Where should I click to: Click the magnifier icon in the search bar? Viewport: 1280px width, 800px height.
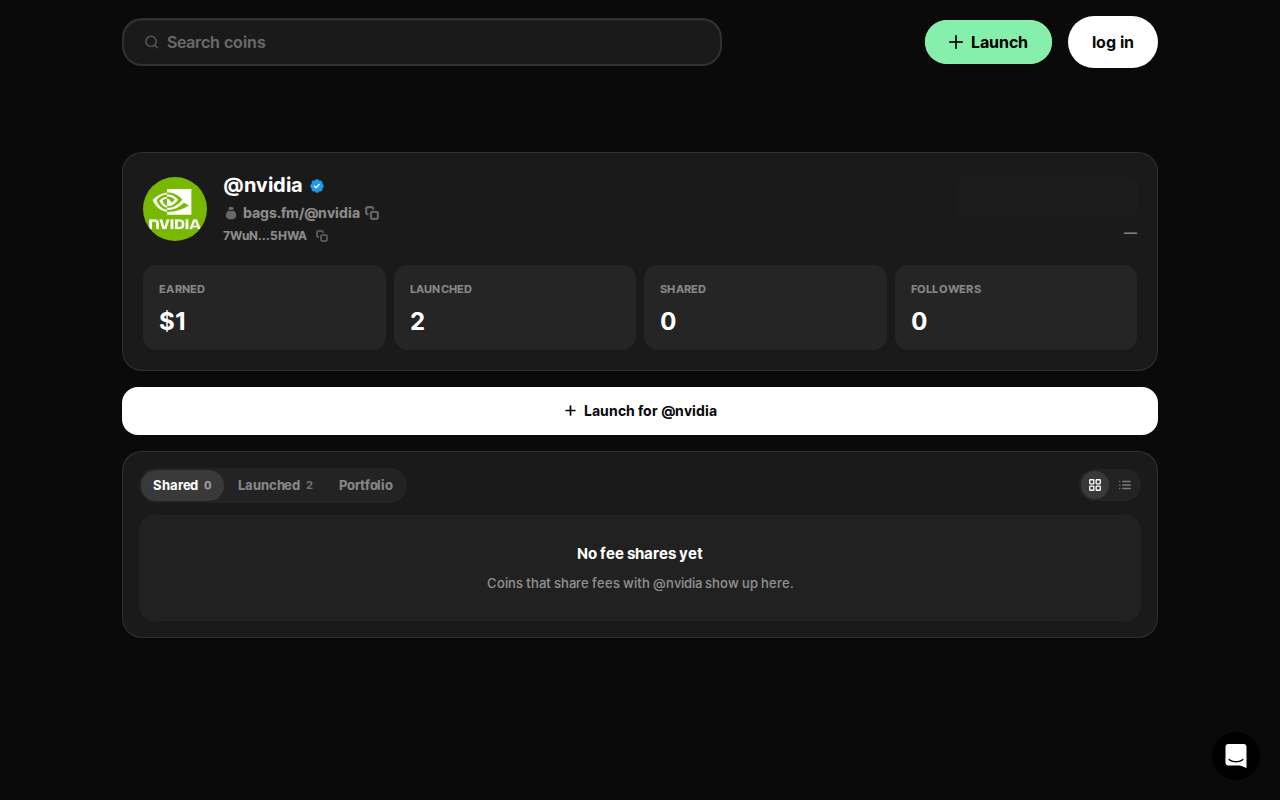click(152, 42)
